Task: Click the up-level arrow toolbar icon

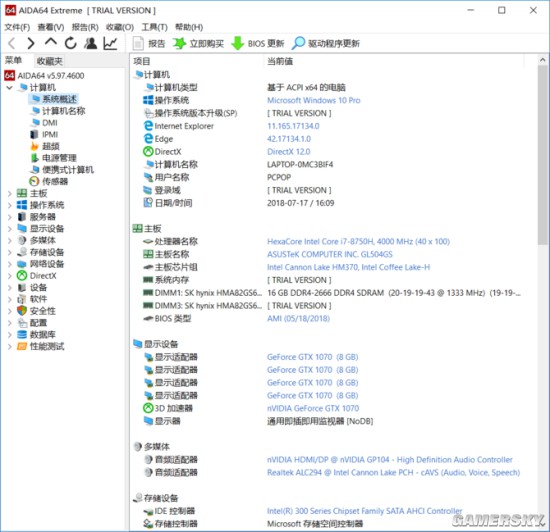Action: click(51, 42)
